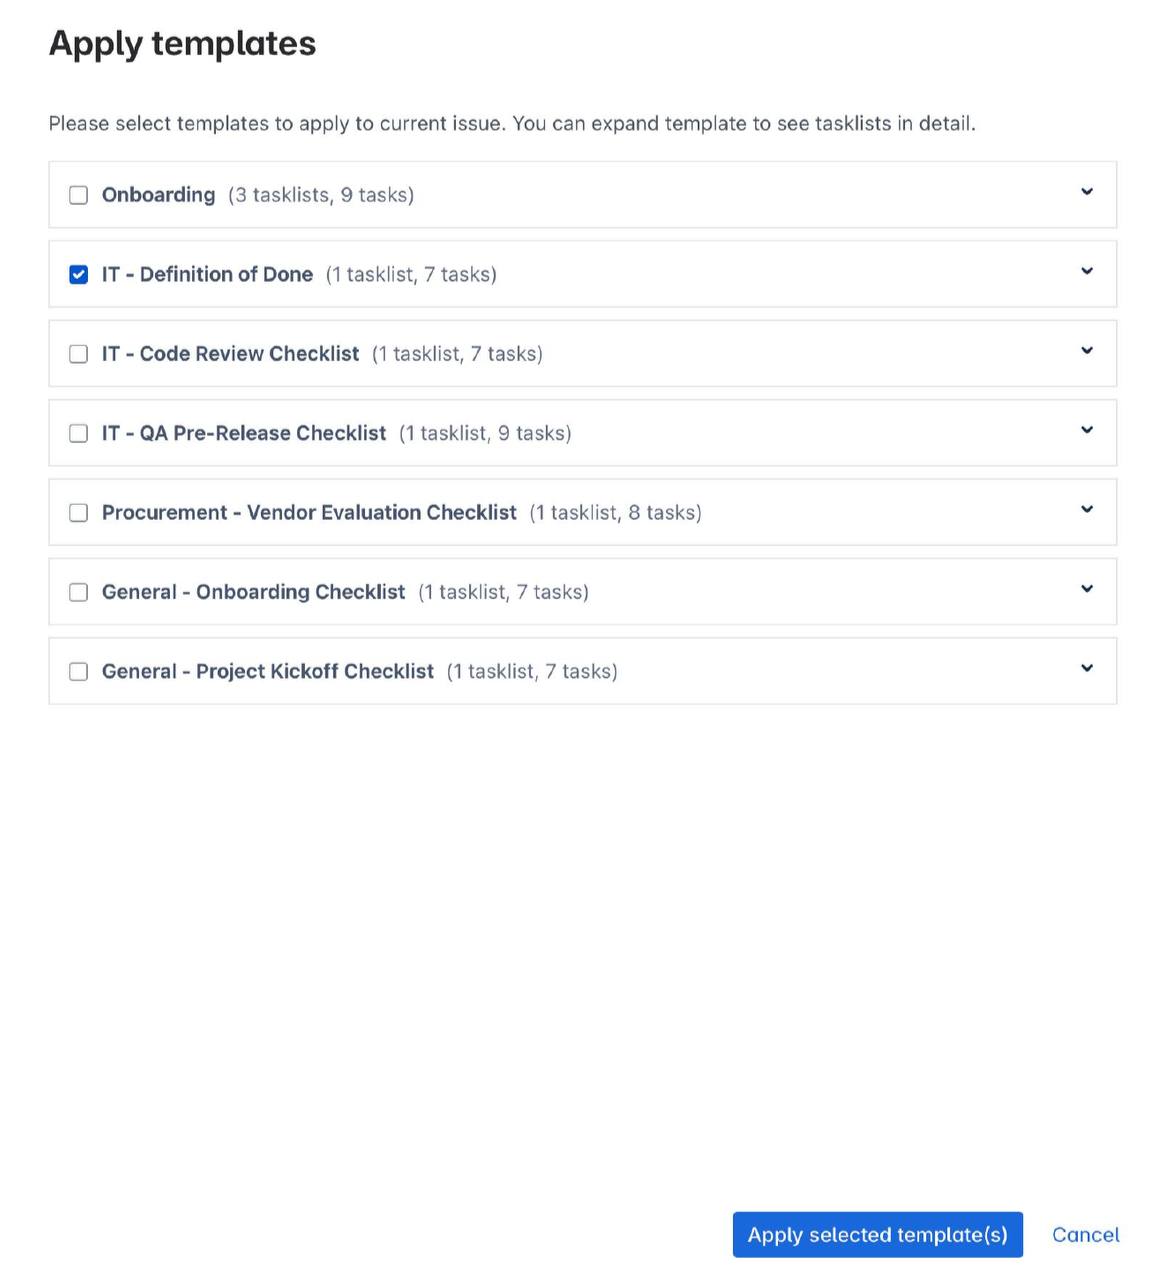
Task: Expand the Onboarding template chevron
Action: click(x=1087, y=191)
